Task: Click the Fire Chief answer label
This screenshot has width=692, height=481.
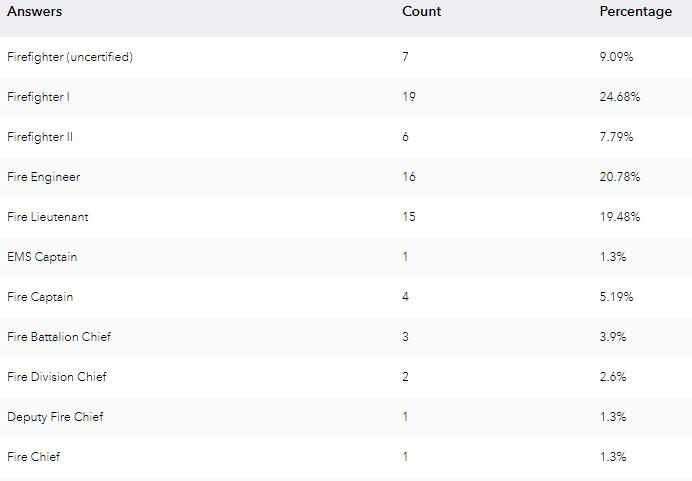Action: [33, 457]
